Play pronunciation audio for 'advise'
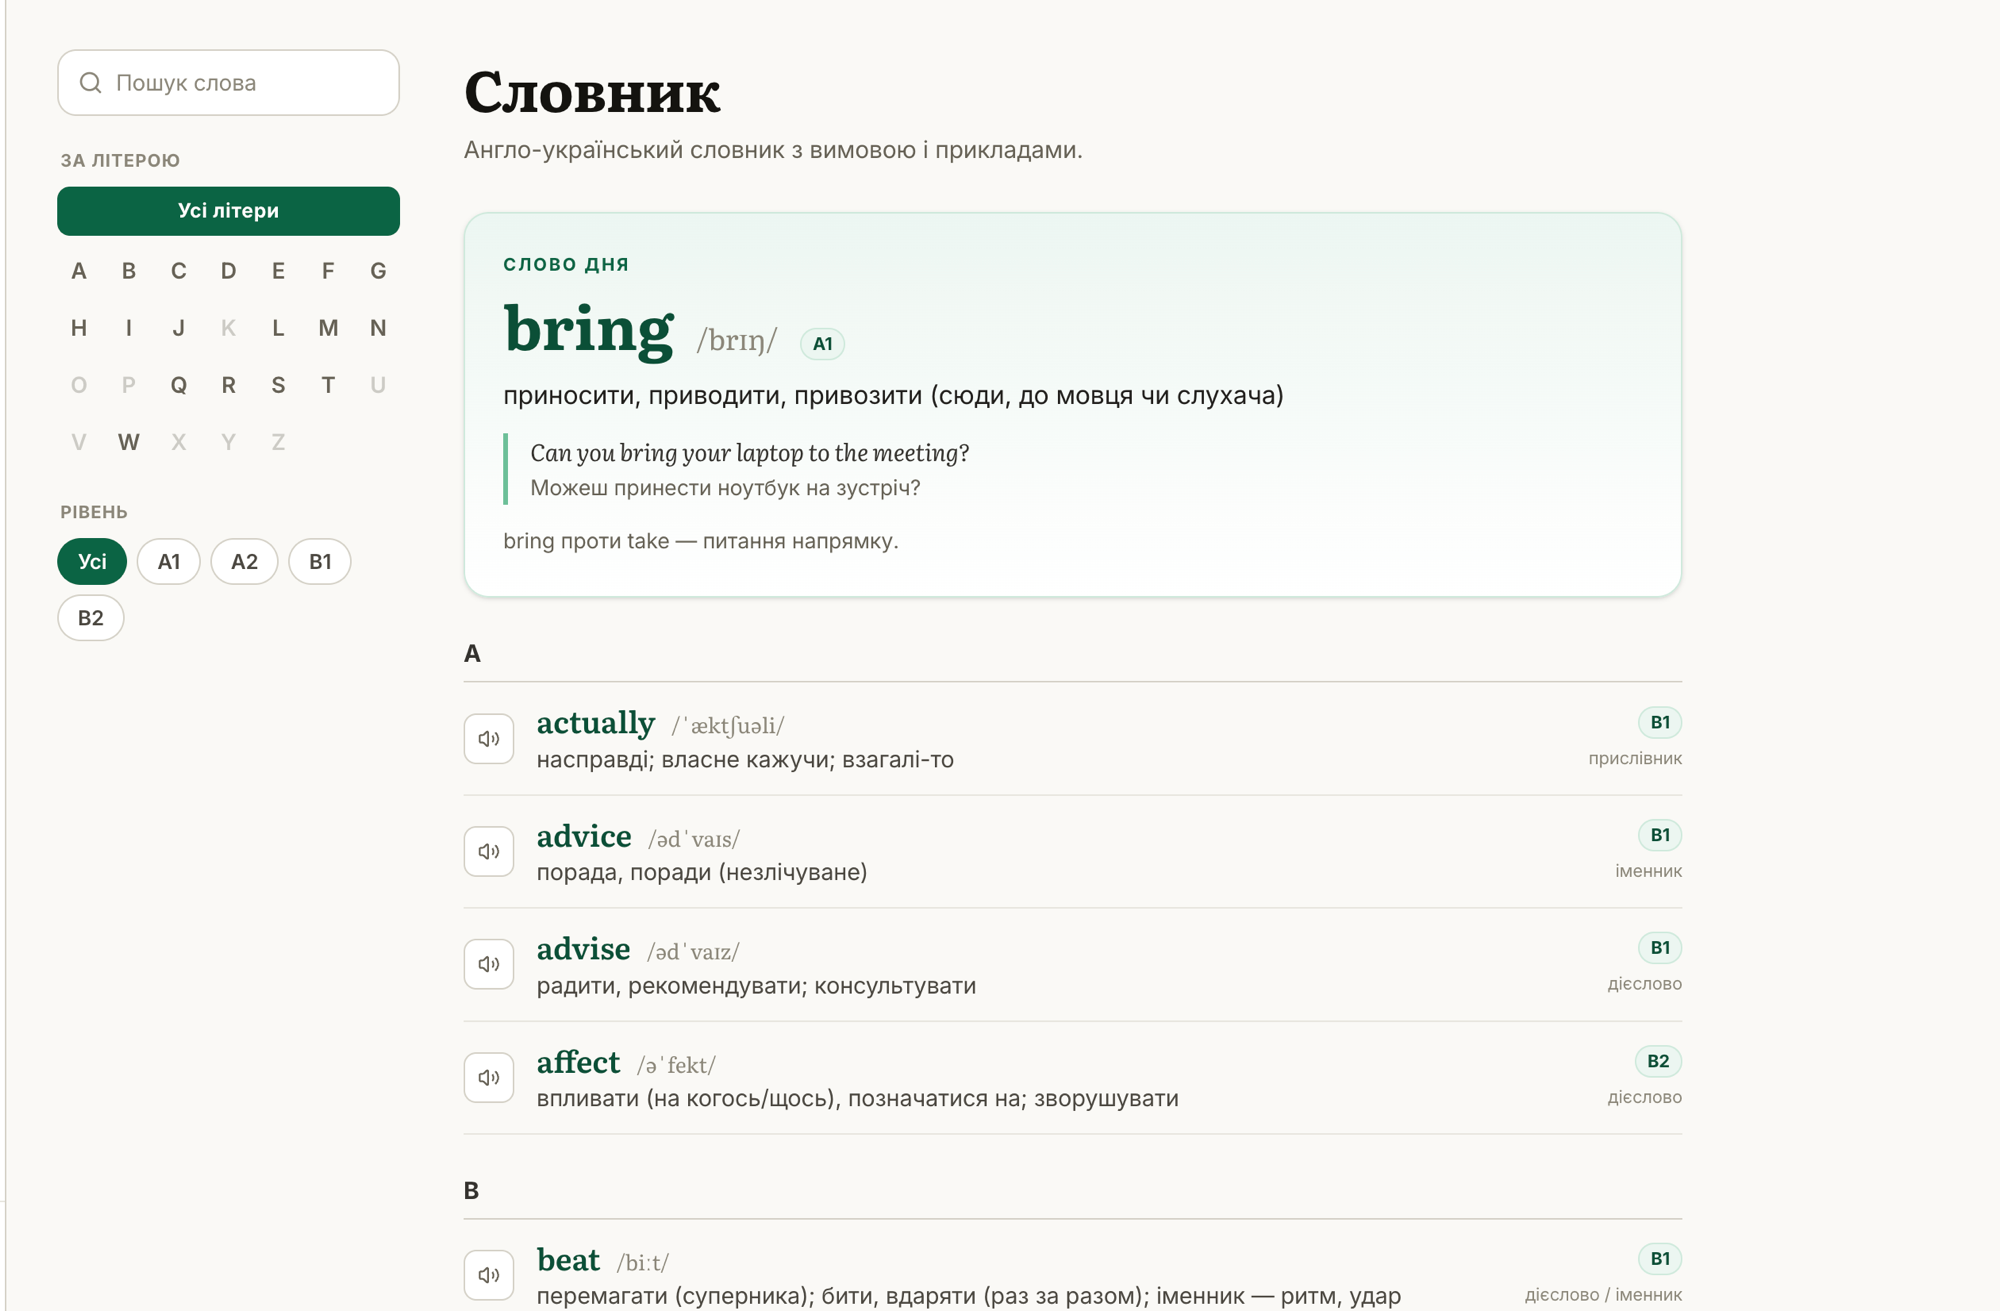This screenshot has width=2000, height=1311. [489, 964]
